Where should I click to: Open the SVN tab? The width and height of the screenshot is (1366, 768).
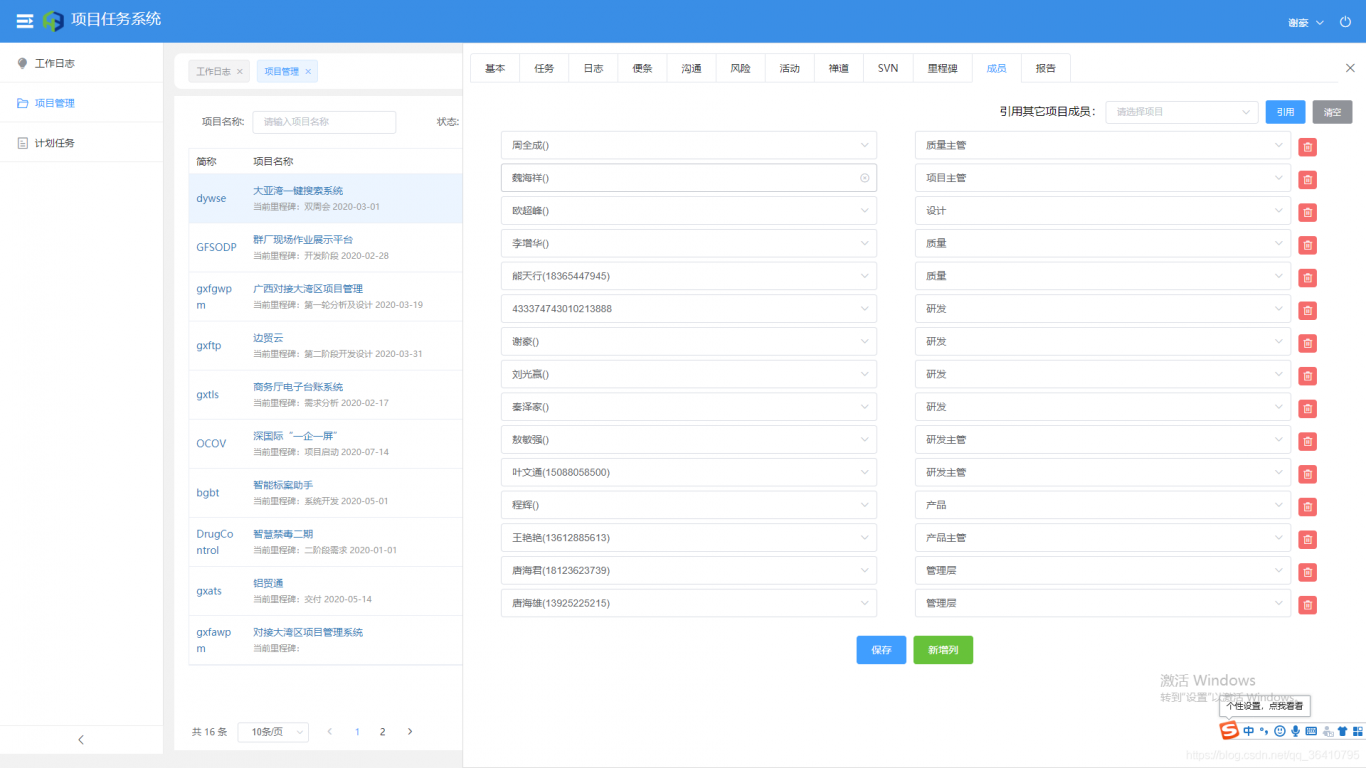(888, 68)
